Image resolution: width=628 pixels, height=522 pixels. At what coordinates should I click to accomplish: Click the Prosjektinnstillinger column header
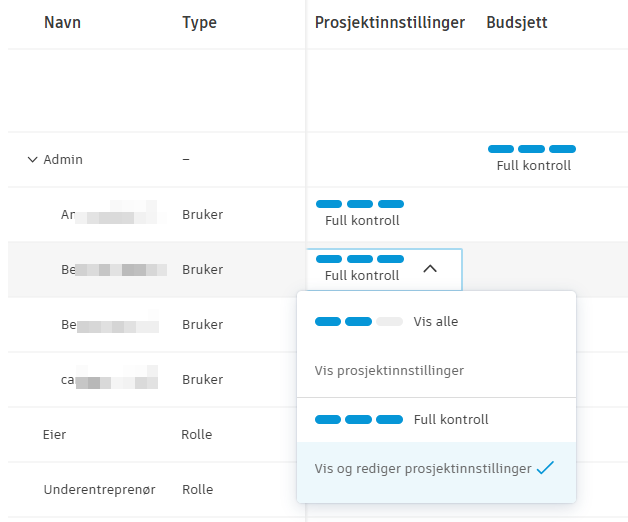pyautogui.click(x=389, y=23)
